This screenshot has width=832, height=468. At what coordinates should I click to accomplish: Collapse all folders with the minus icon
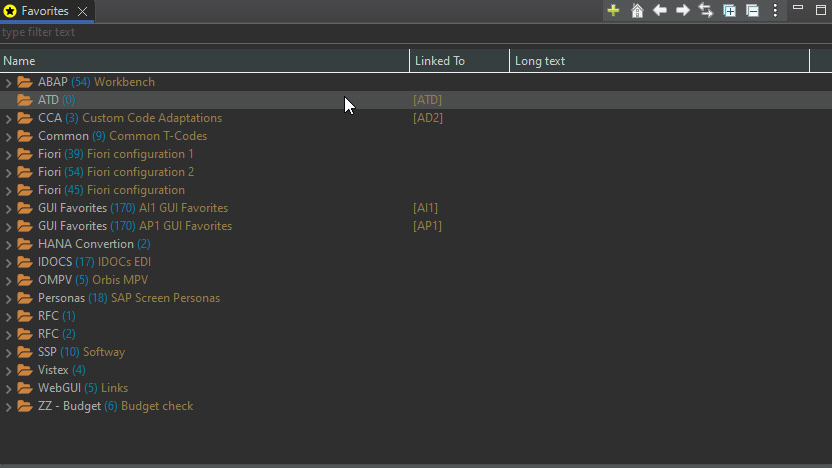tap(752, 11)
